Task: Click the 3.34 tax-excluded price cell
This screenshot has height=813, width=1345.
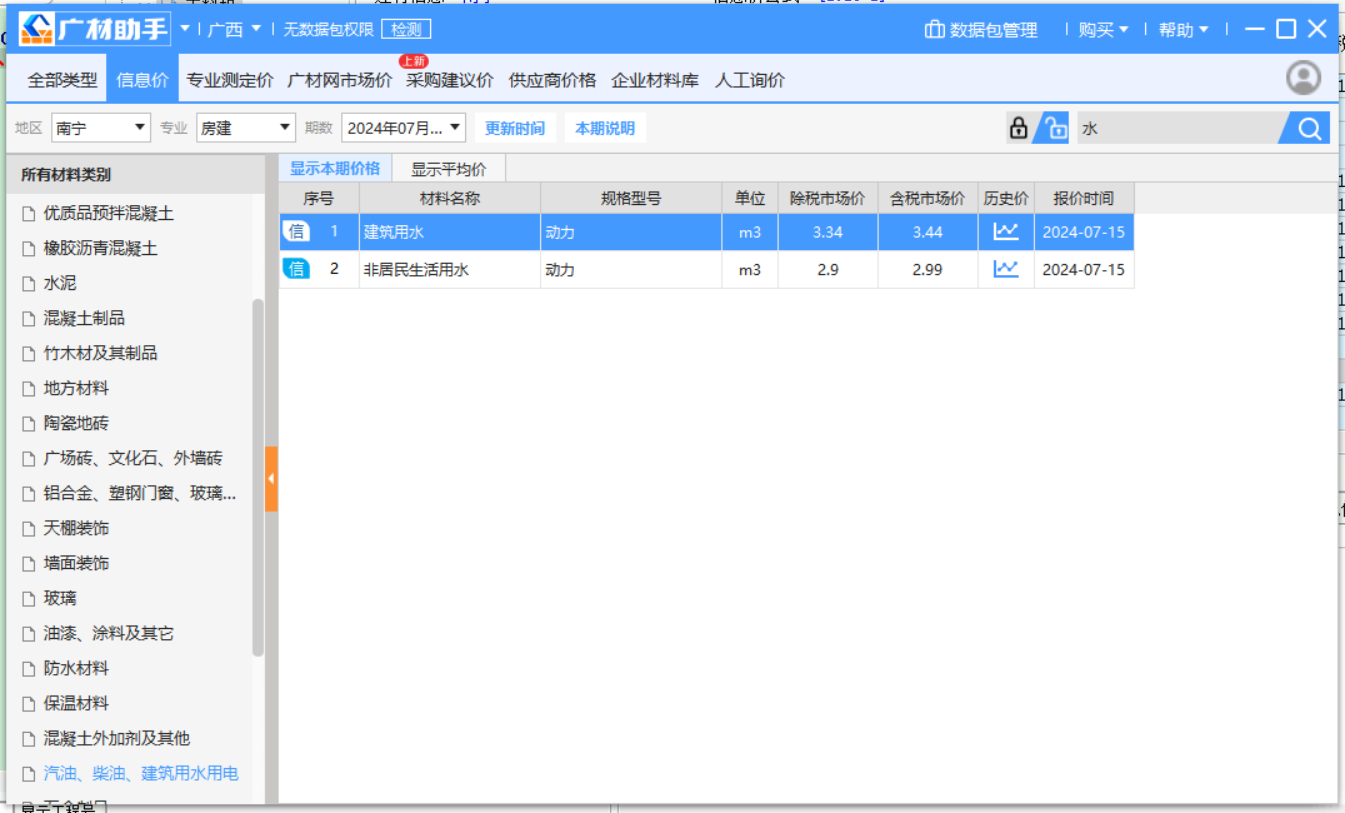Action: click(x=827, y=232)
